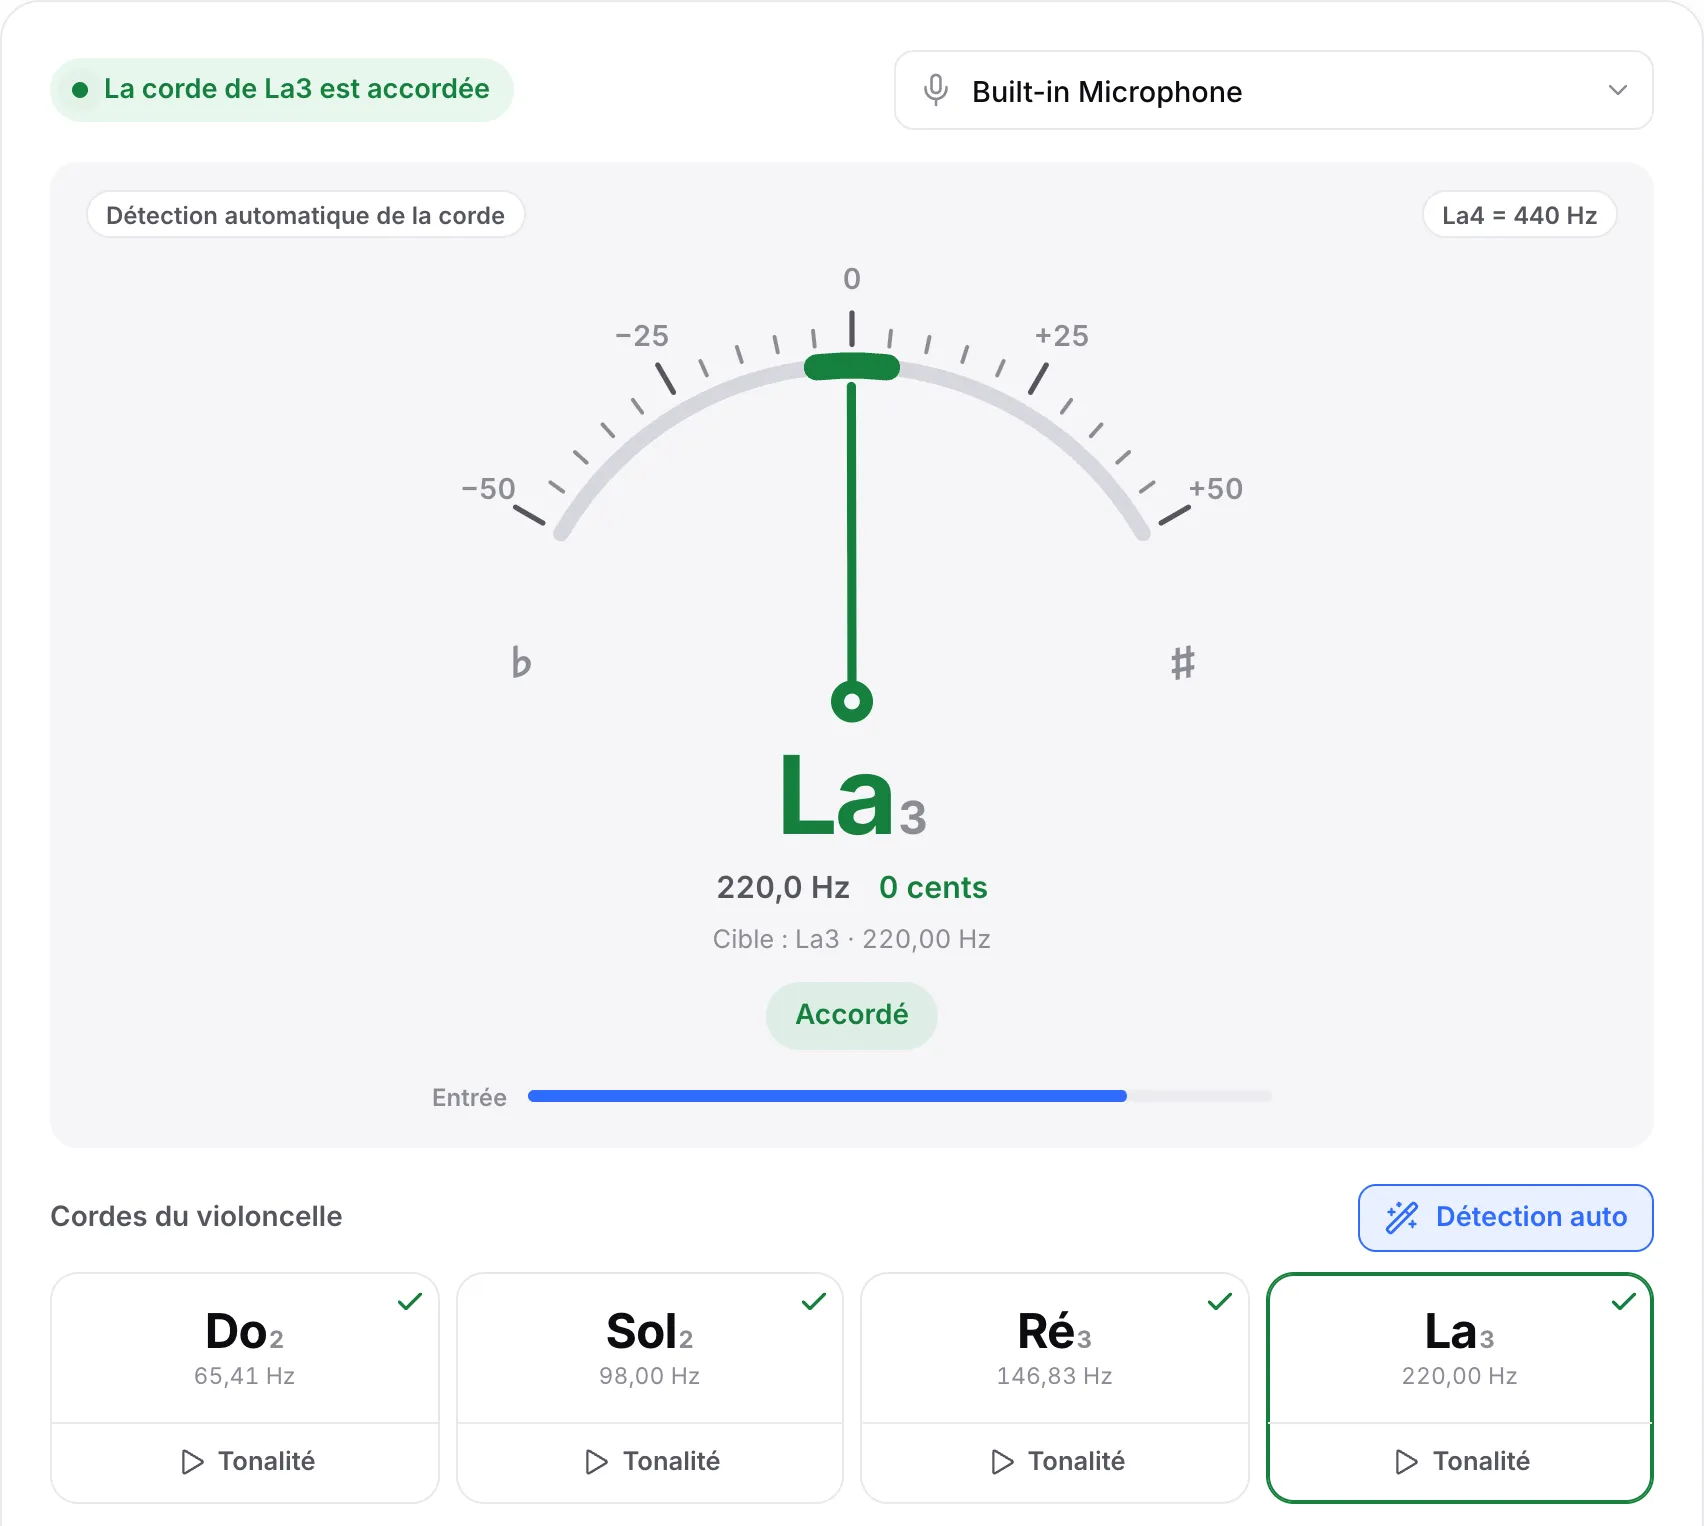1704x1526 pixels.
Task: Click the magic wand icon in Détection auto
Action: click(x=1402, y=1217)
